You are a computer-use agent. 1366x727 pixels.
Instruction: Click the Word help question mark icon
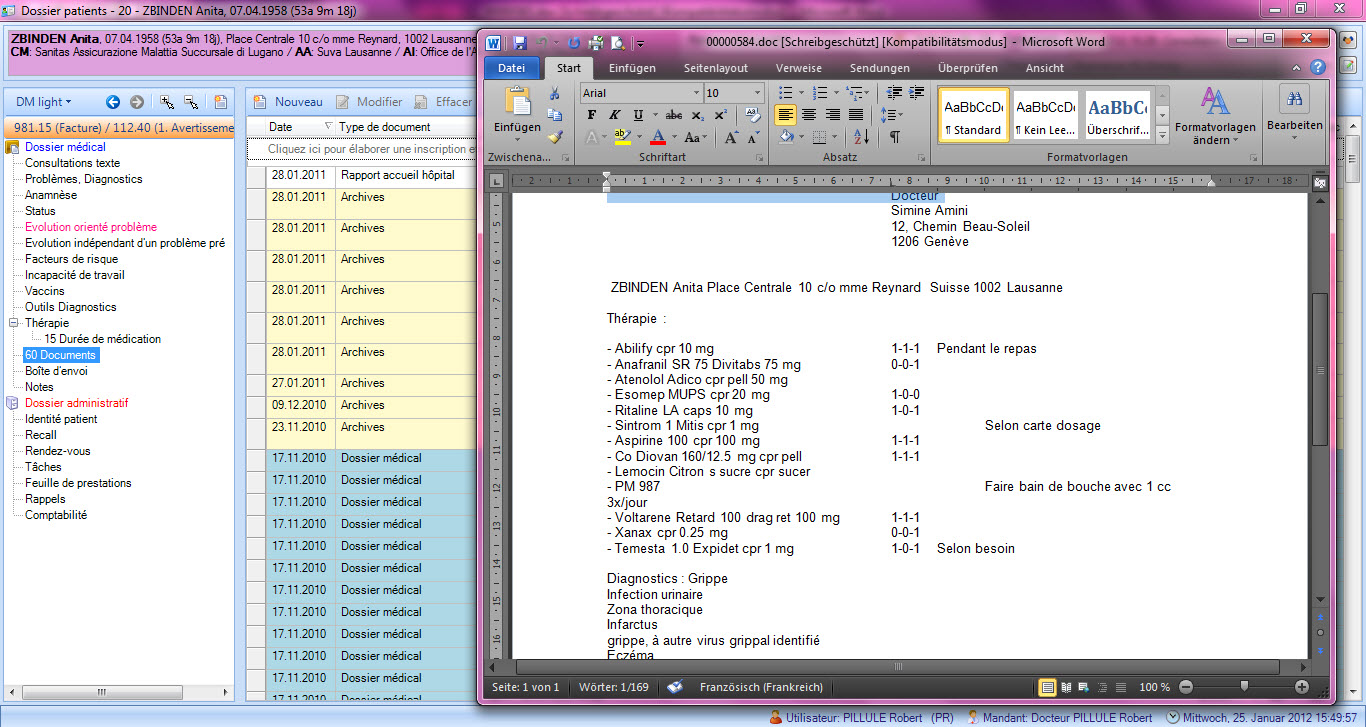click(x=1319, y=67)
